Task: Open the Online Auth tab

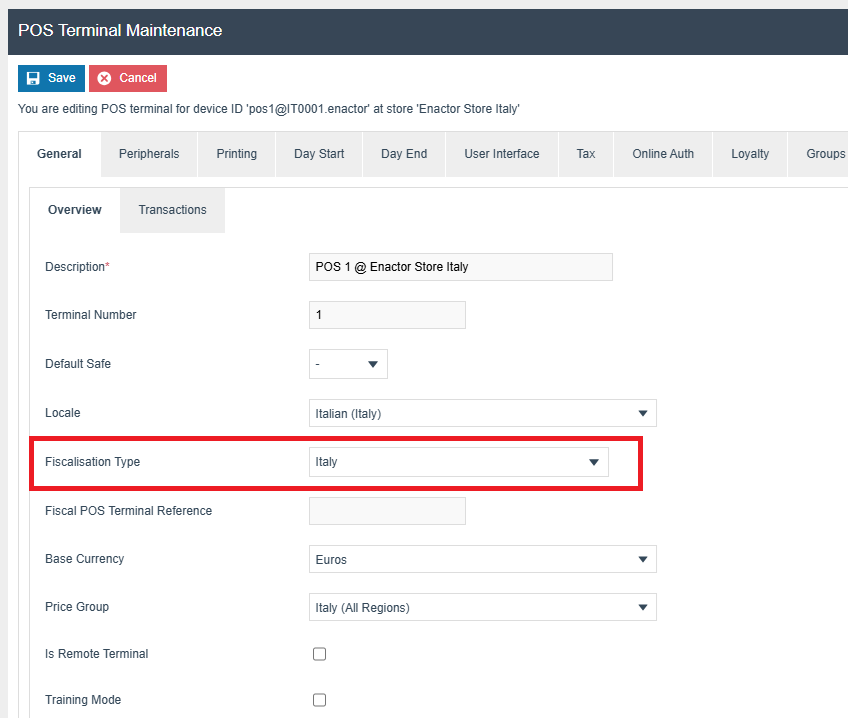Action: pyautogui.click(x=663, y=154)
